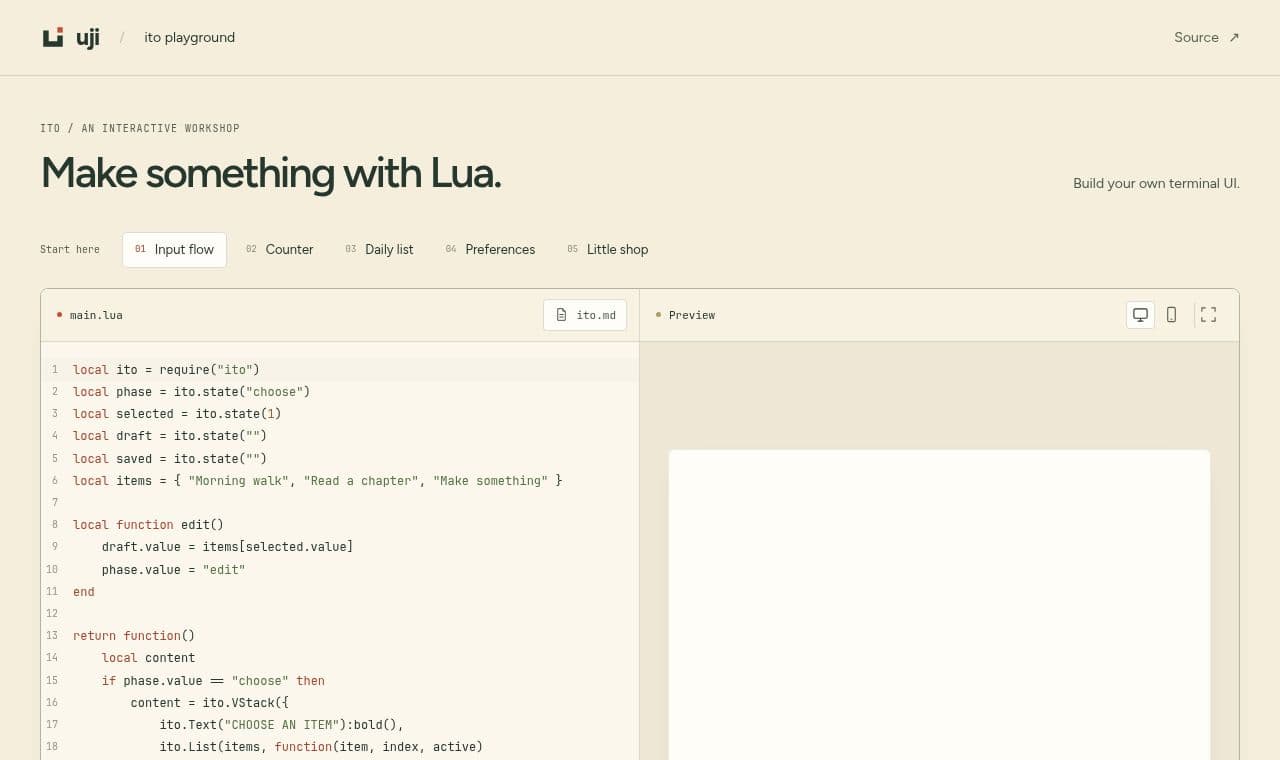
Task: Click the 'Make something with Lua.' heading
Action: (x=271, y=173)
